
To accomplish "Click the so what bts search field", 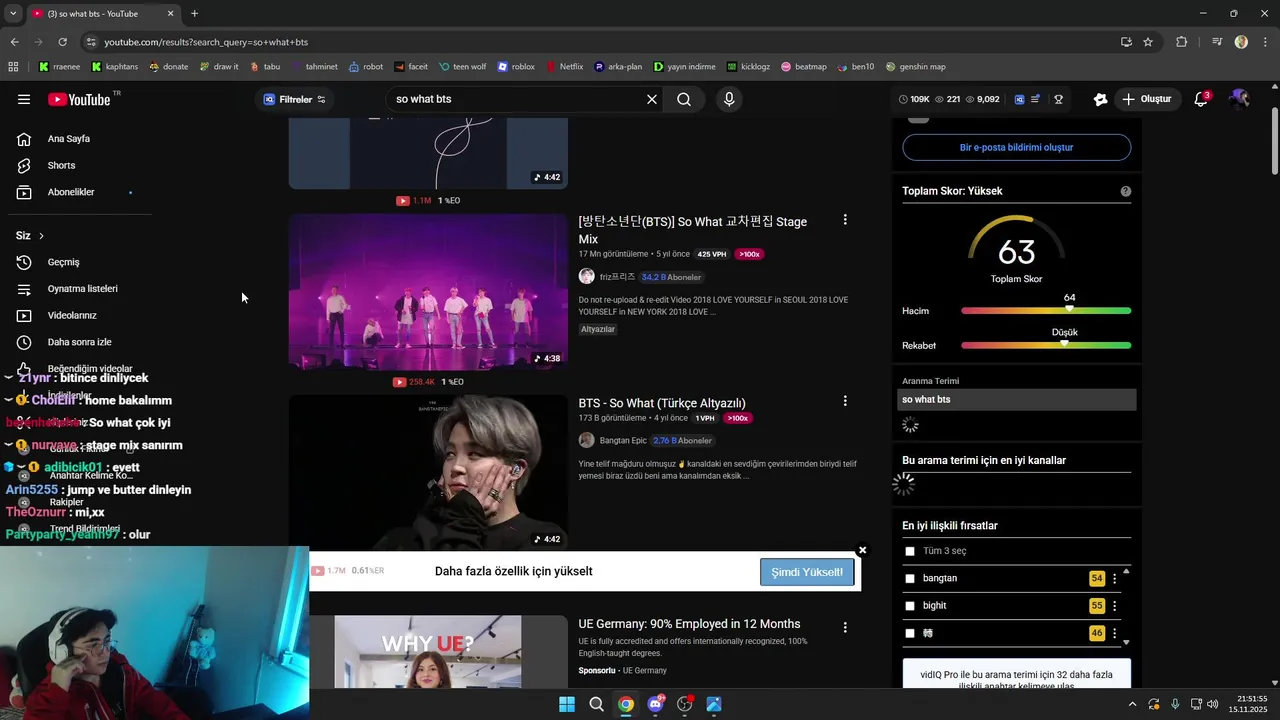I will click(515, 99).
